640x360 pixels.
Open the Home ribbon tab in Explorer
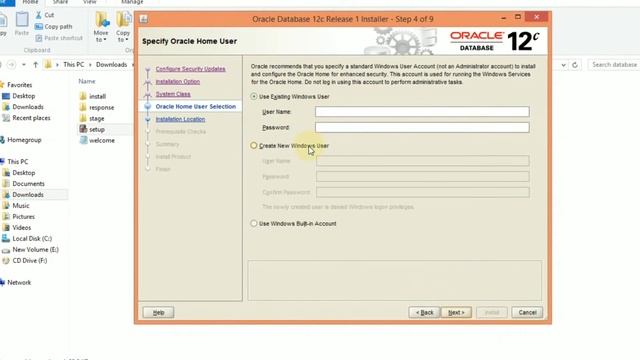[x=30, y=2]
